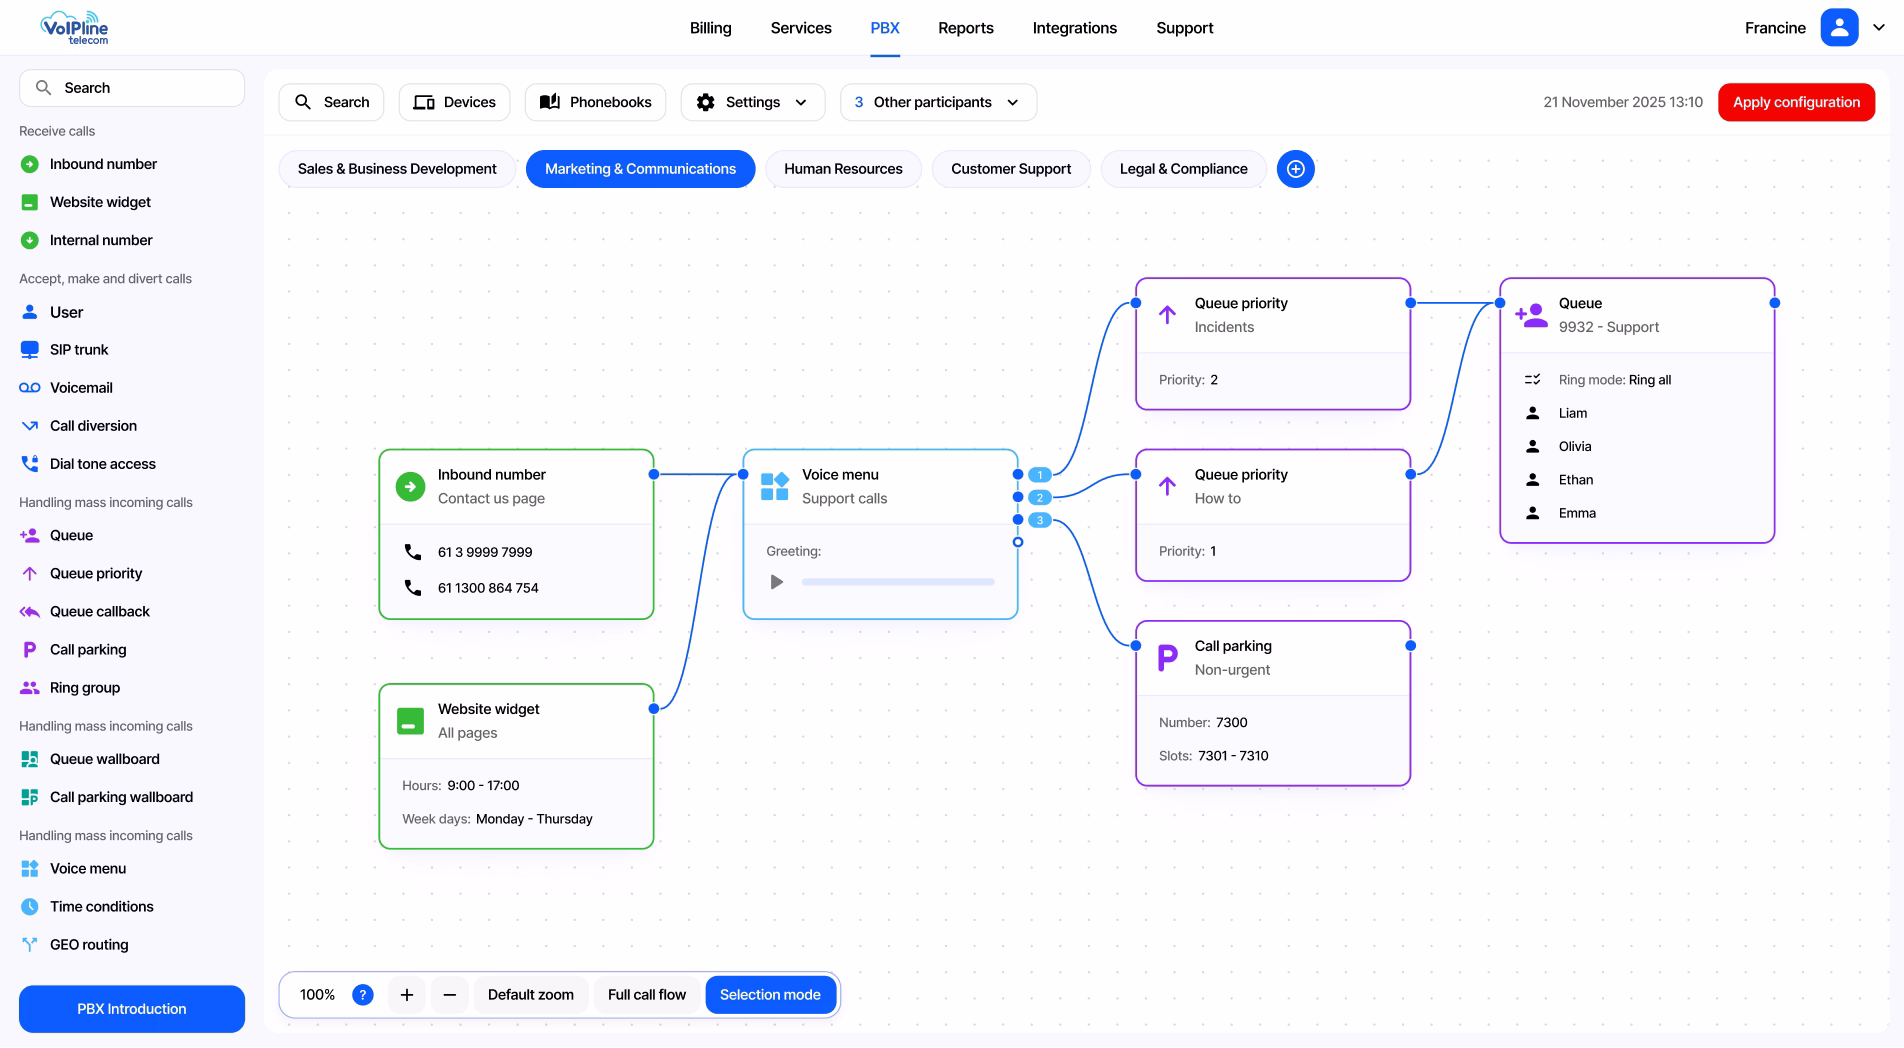The image size is (1904, 1048).
Task: Open the PBX Introduction button
Action: 132,1009
